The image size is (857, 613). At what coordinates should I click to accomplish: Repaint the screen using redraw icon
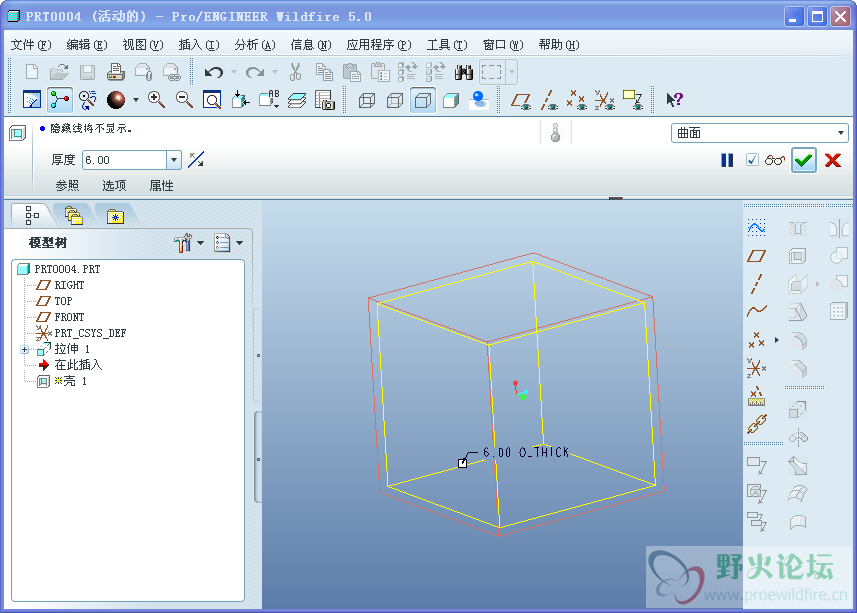tap(32, 100)
